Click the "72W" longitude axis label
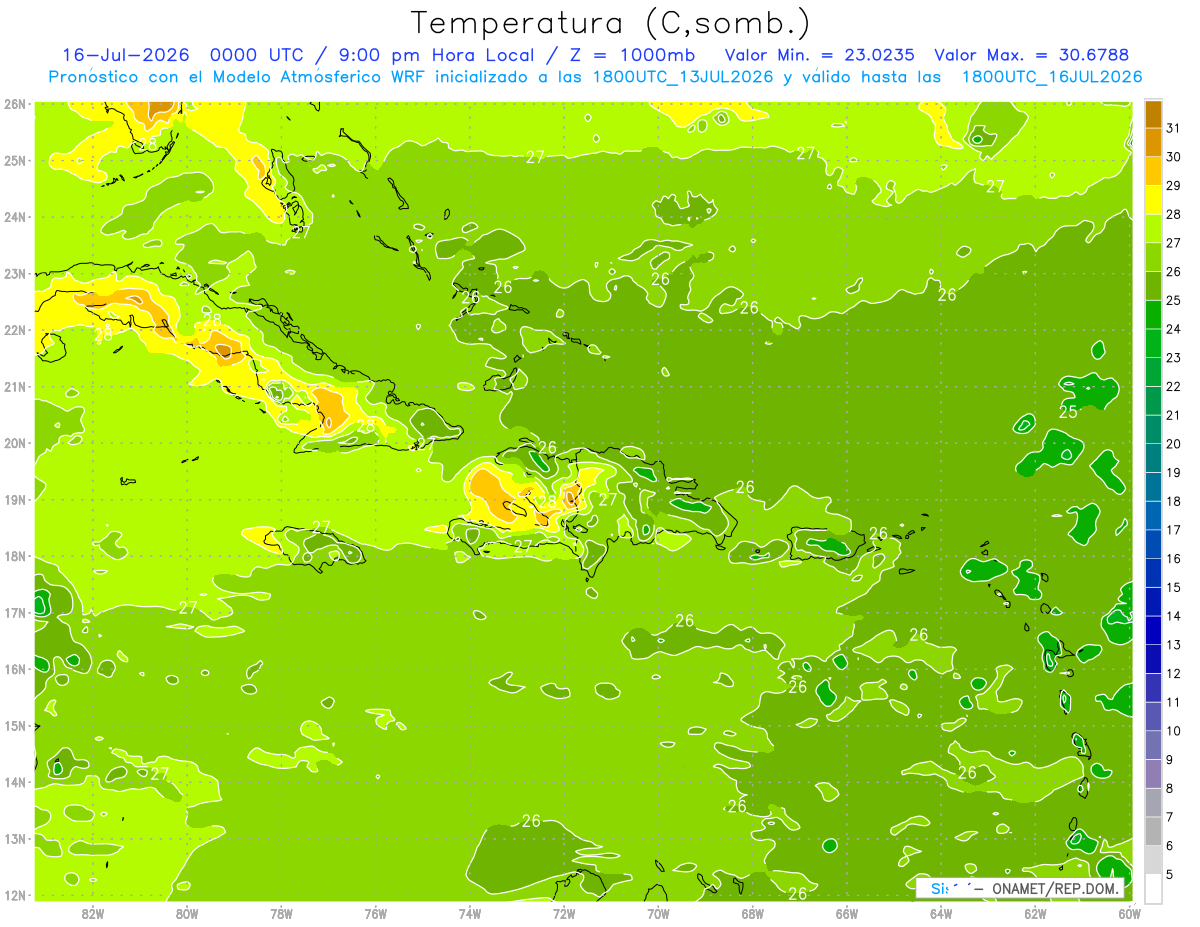 (x=564, y=913)
